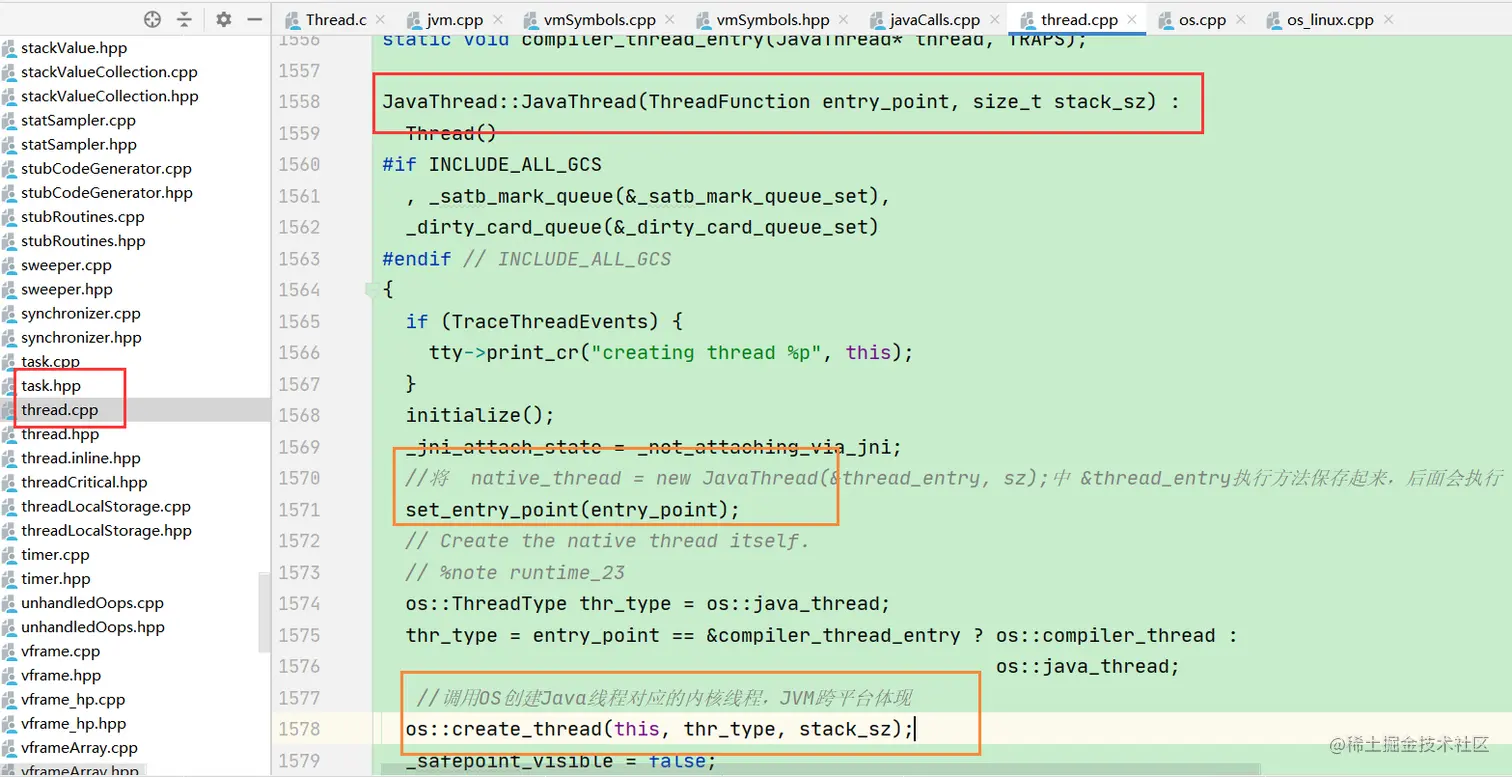The image size is (1512, 777).
Task: Click file icon beside vframe.cpp
Action: pyautogui.click(x=9, y=651)
